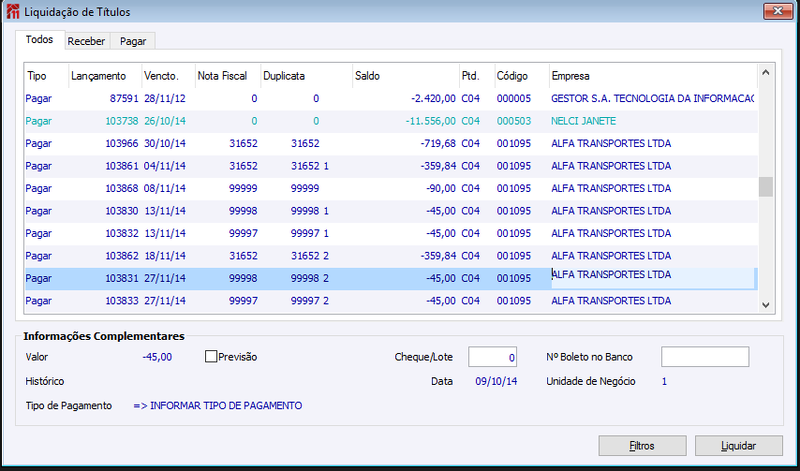The height and width of the screenshot is (471, 800).
Task: Click vencimento date 18/11/14
Action: pos(164,256)
